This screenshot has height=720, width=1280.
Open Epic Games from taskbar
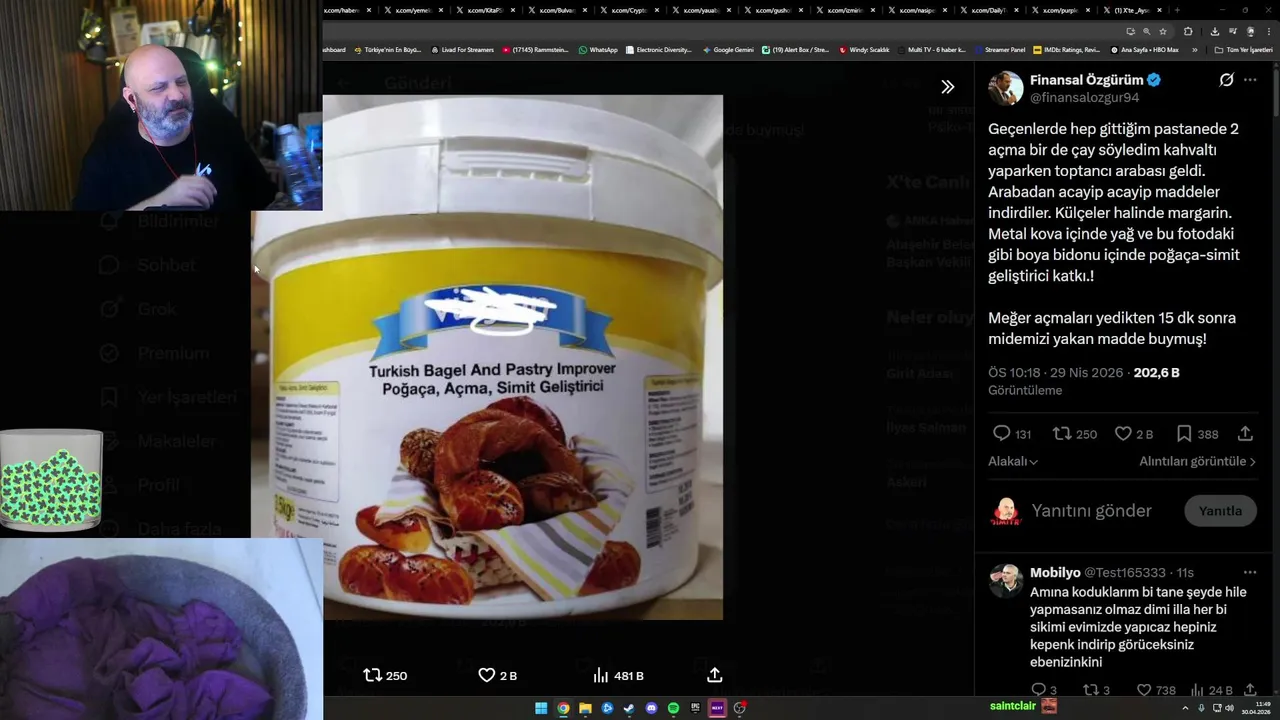click(695, 708)
